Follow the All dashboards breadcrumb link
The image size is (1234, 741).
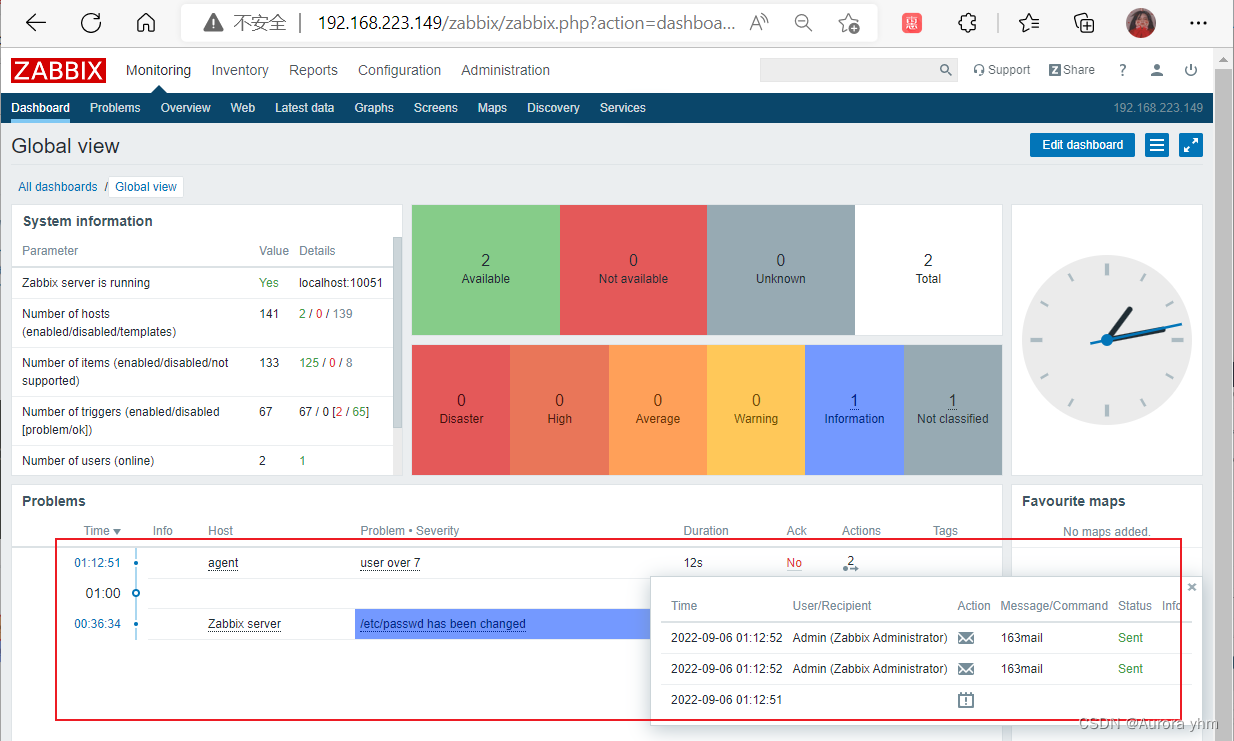point(58,187)
